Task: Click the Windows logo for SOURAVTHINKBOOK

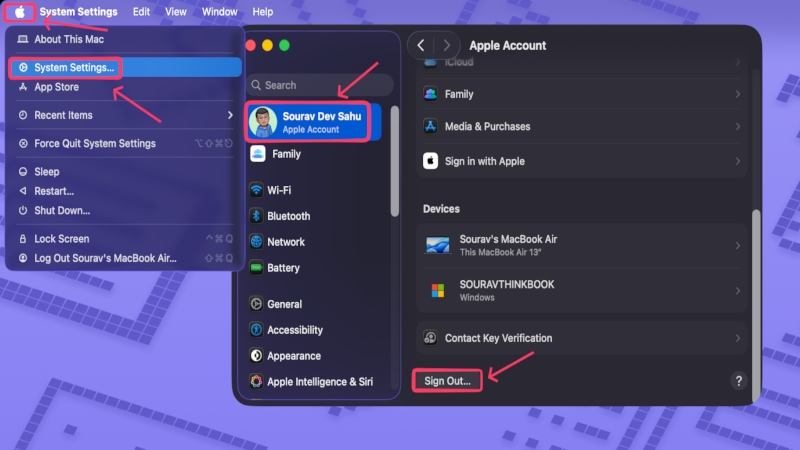Action: click(x=438, y=290)
